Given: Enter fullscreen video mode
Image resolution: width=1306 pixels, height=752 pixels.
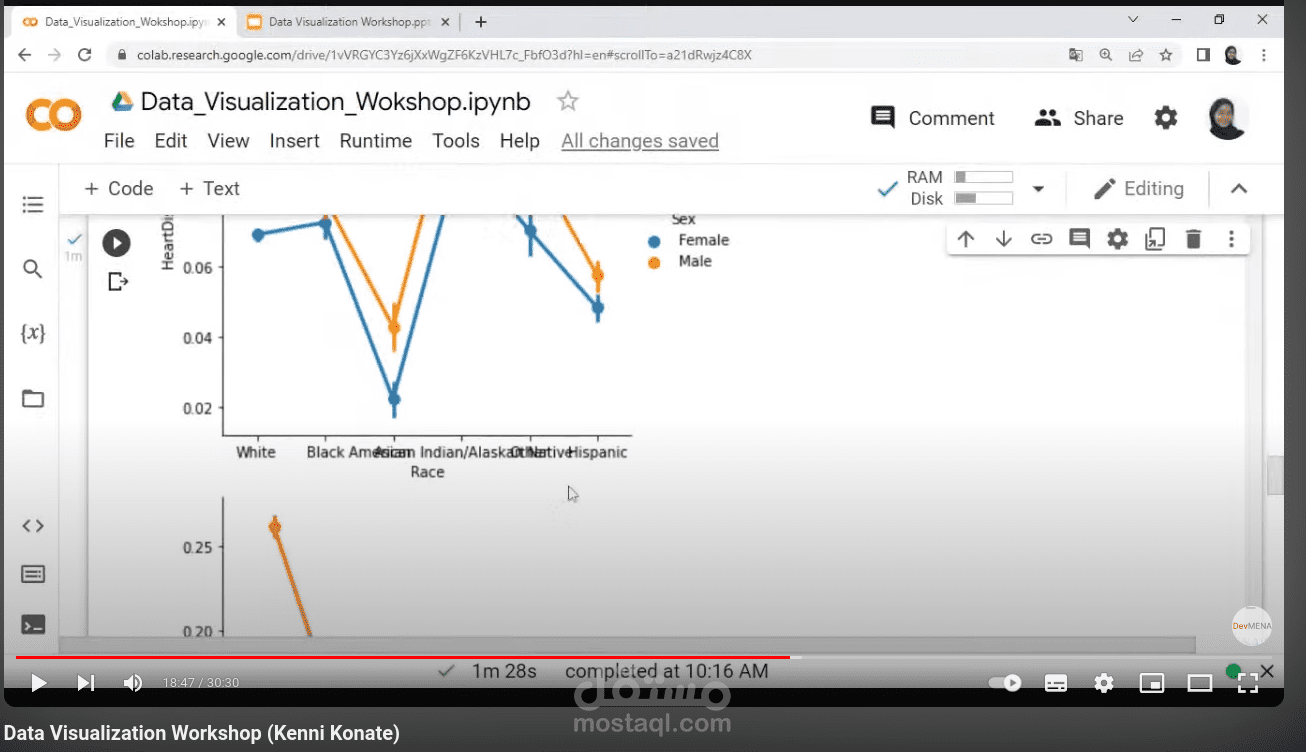Looking at the screenshot, I should point(1247,683).
